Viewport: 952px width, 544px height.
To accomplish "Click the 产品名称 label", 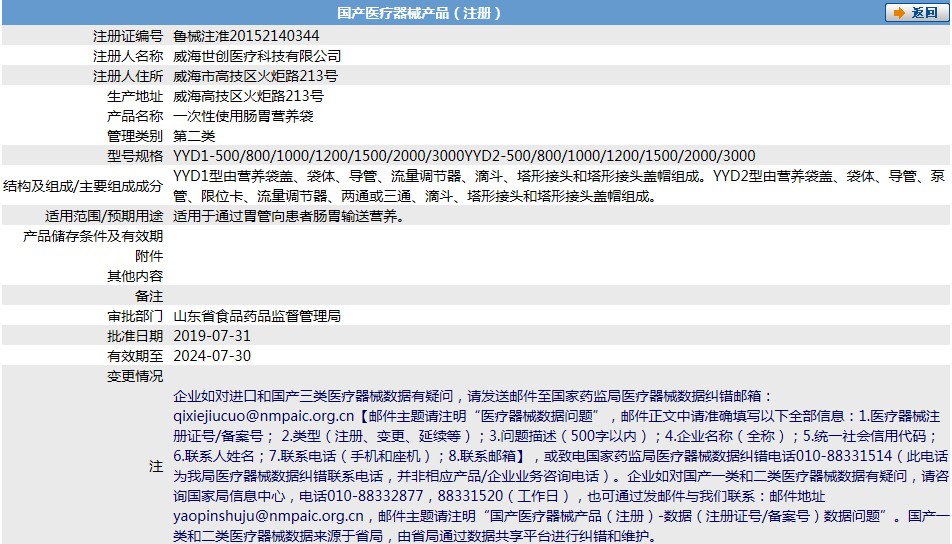I will click(135, 116).
